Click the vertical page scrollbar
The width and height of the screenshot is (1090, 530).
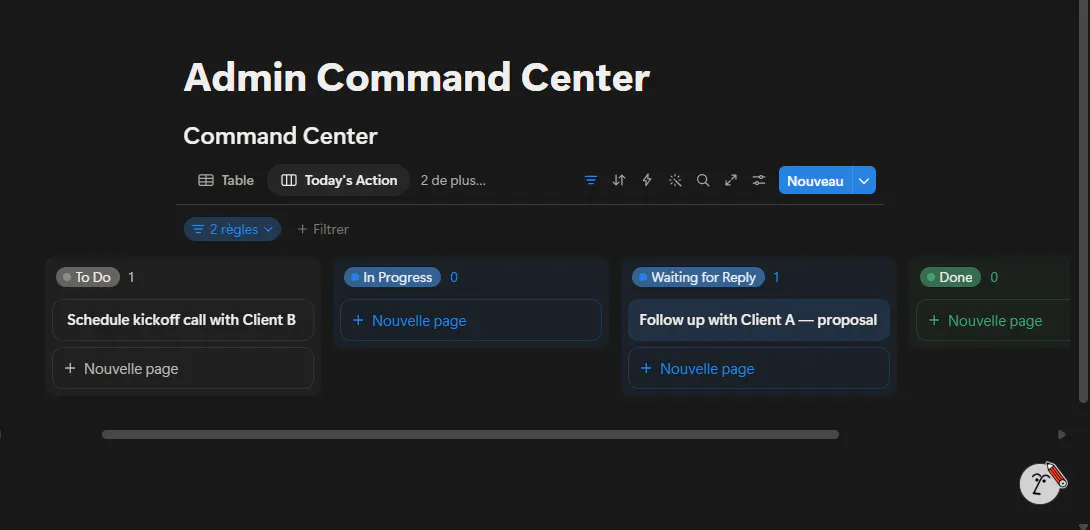point(1082,202)
